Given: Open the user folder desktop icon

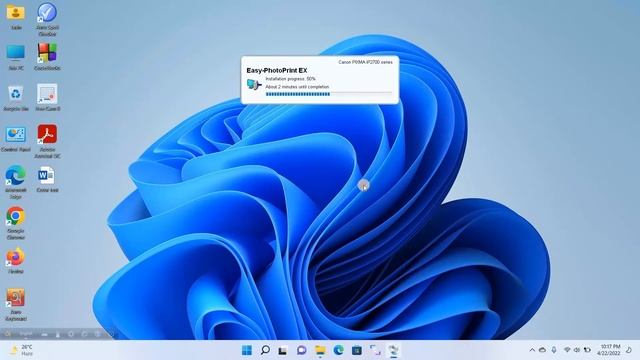Looking at the screenshot, I should coord(16,16).
